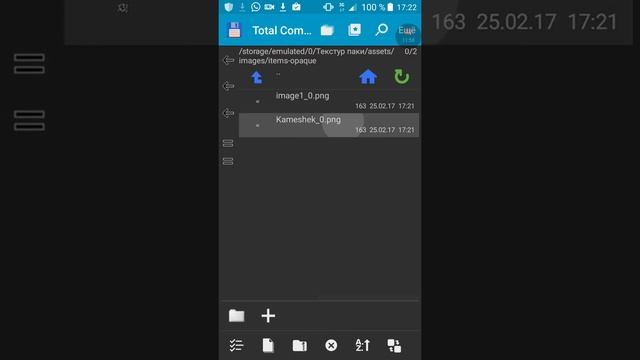This screenshot has height=360, width=640.
Task: Click the search magnifier icon
Action: pyautogui.click(x=381, y=29)
